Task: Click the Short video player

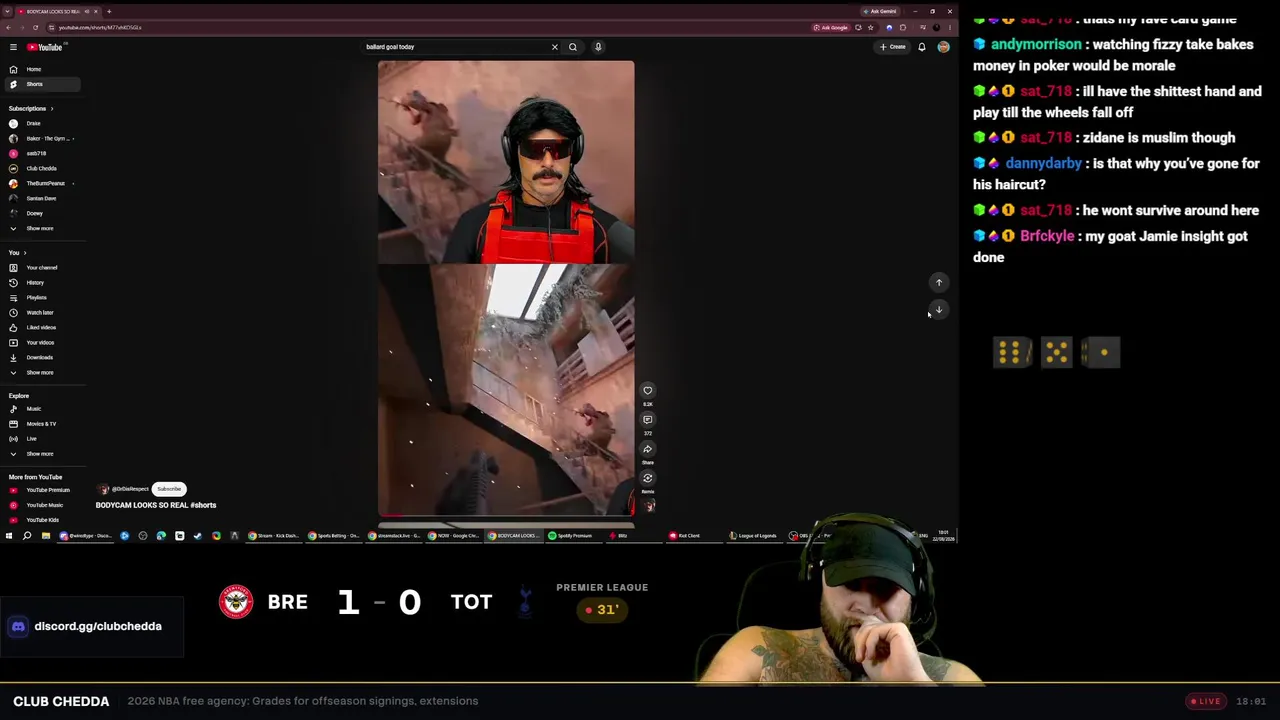Action: [506, 288]
